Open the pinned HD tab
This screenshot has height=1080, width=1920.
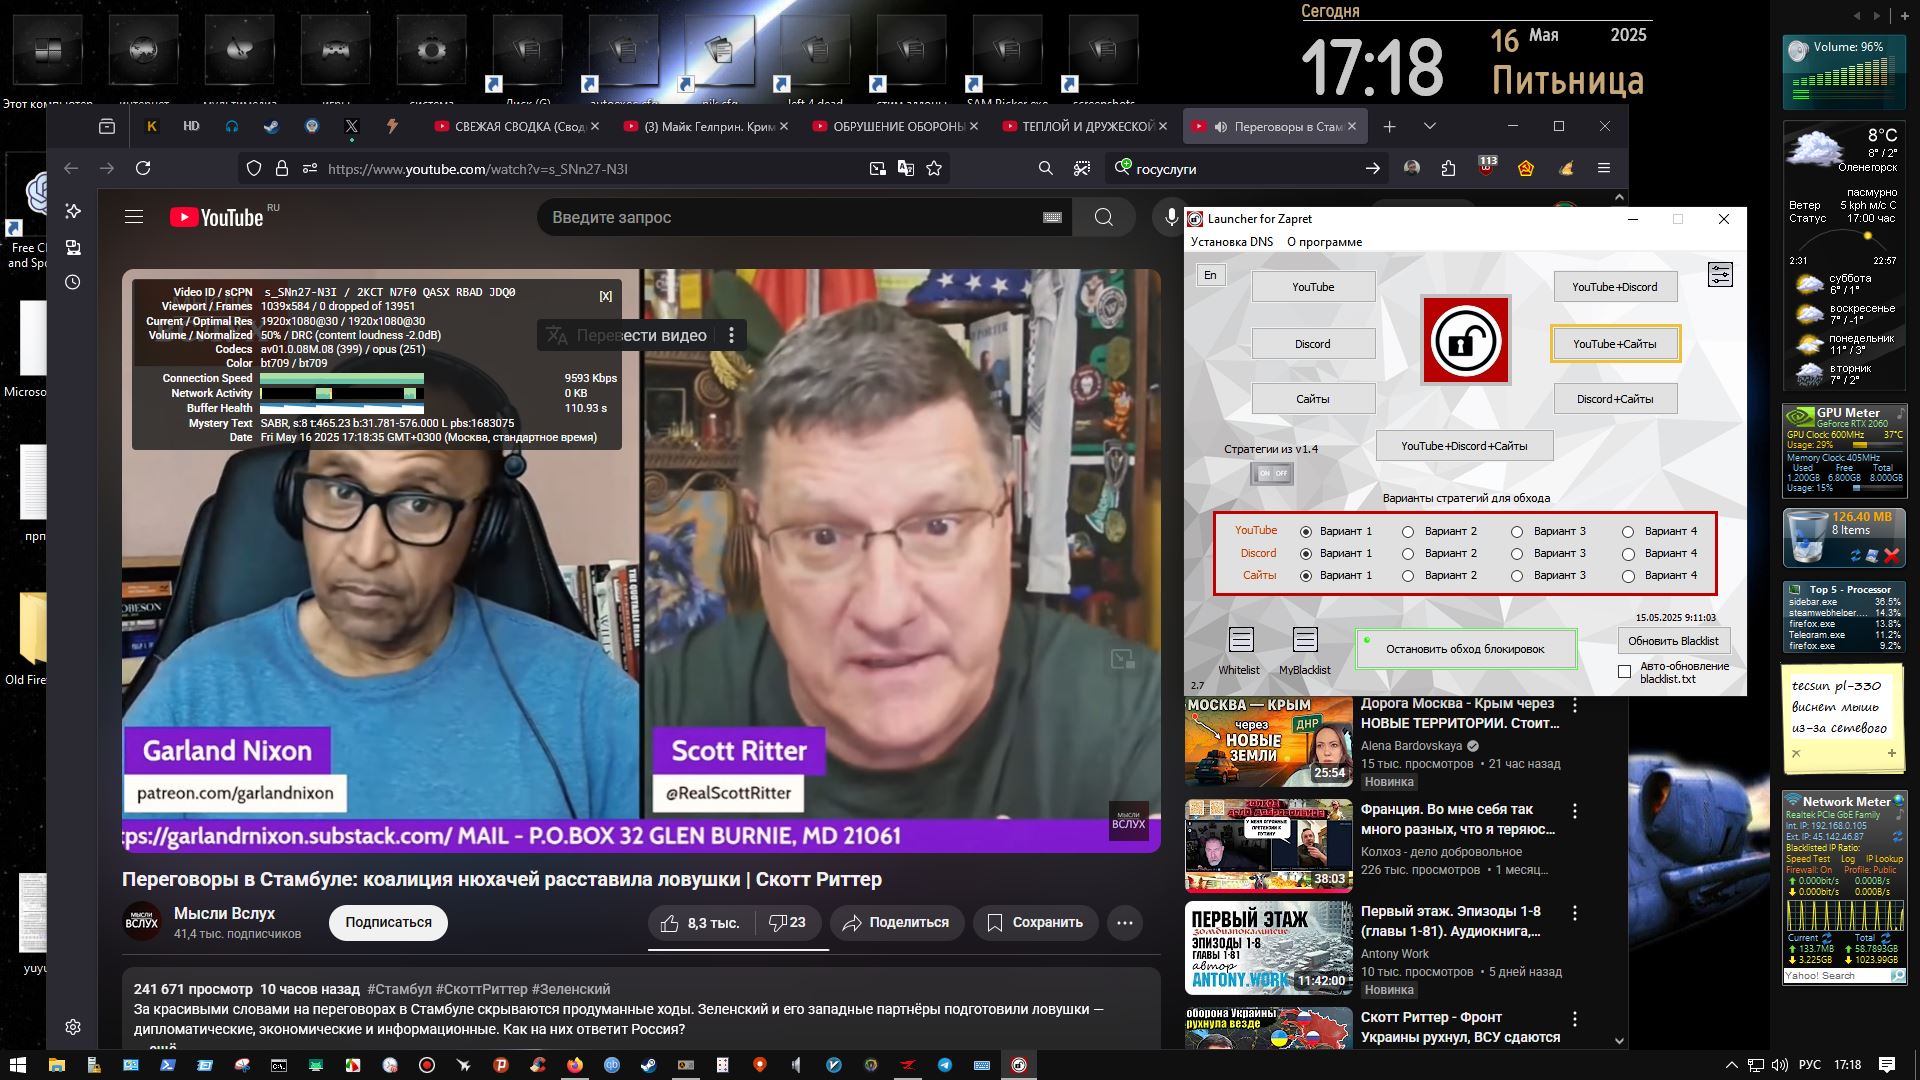click(x=191, y=126)
